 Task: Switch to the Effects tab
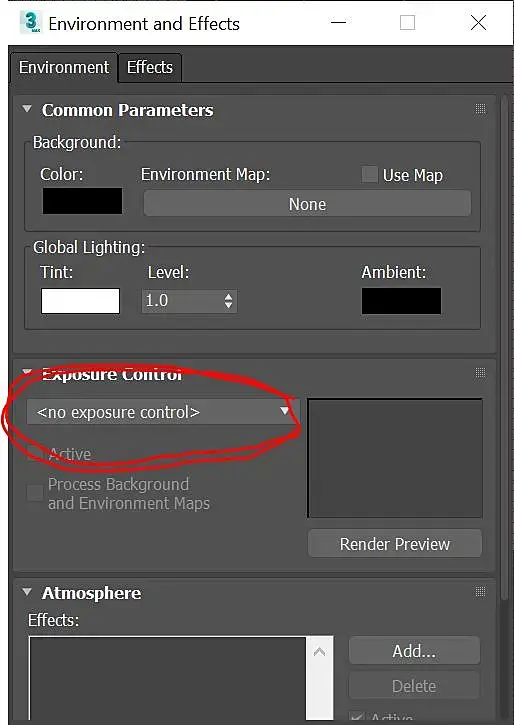point(150,68)
